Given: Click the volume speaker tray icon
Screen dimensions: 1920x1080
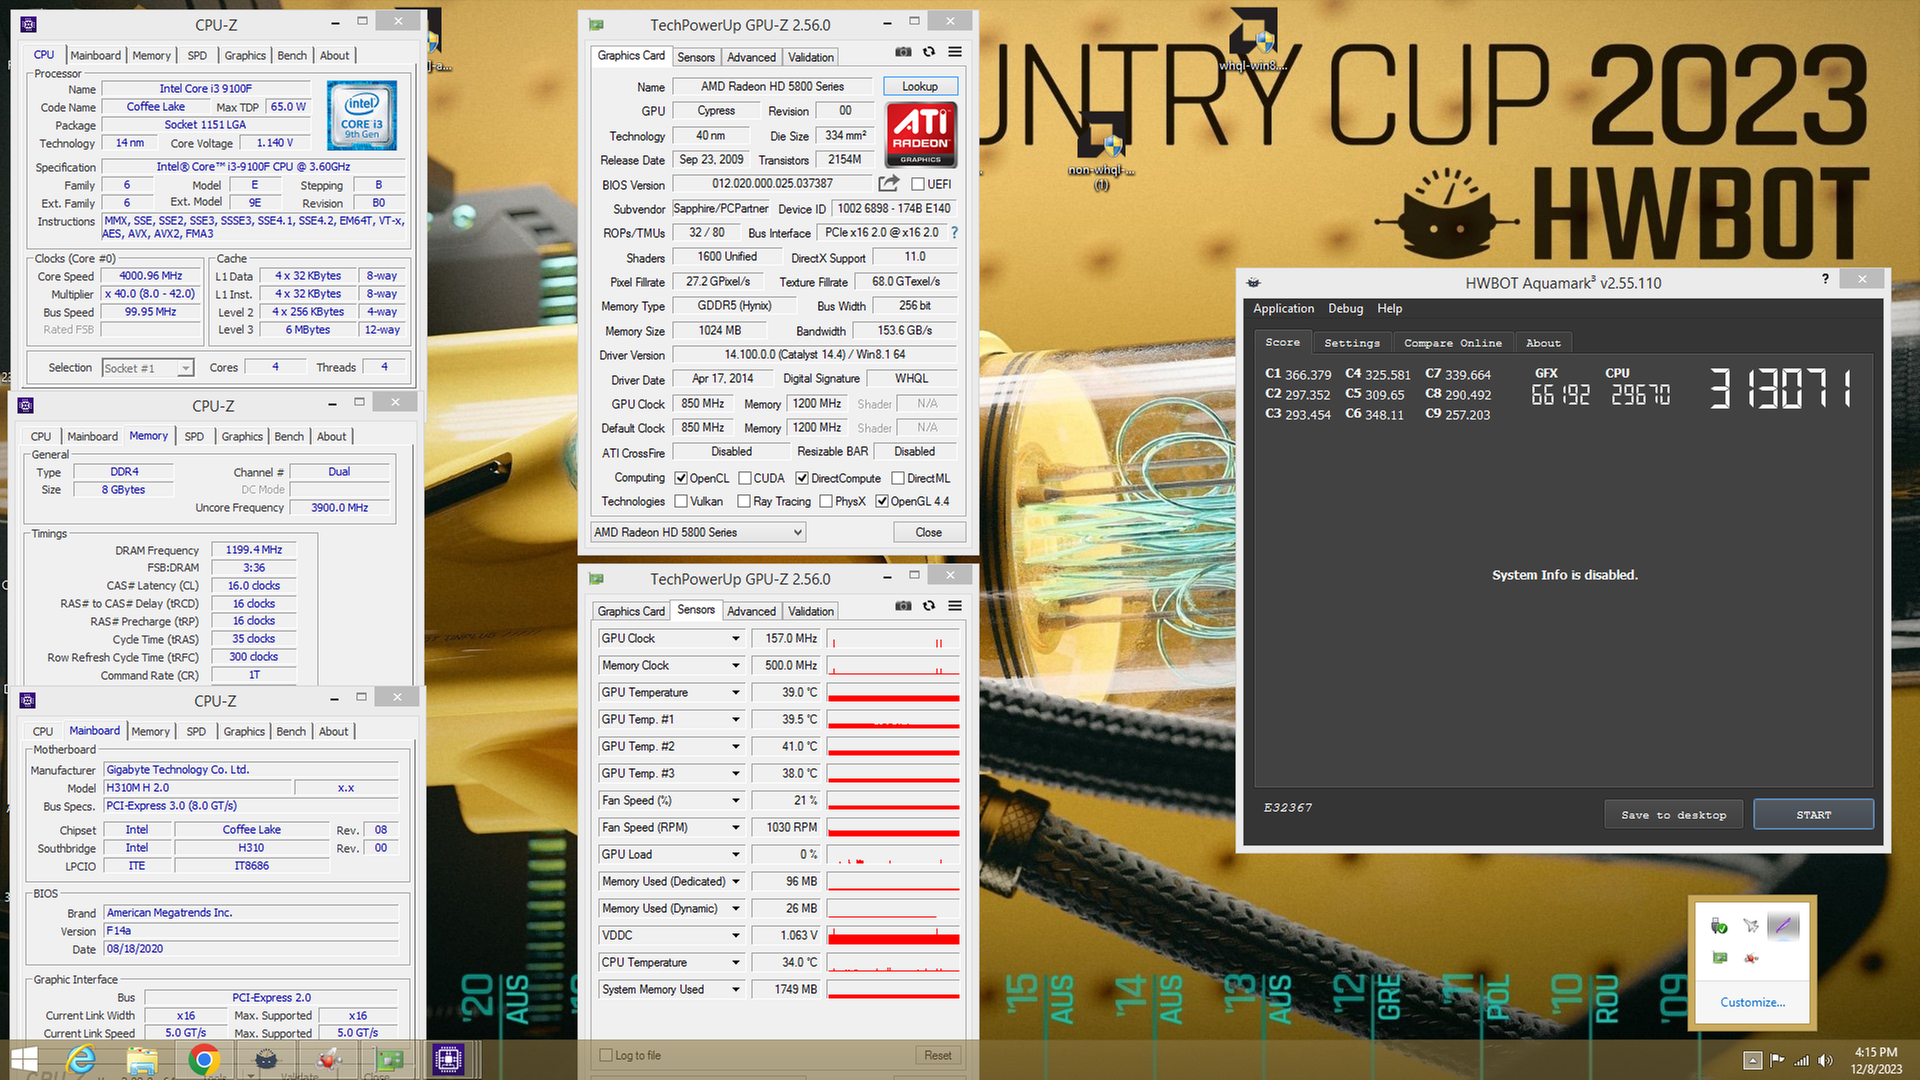Looking at the screenshot, I should pyautogui.click(x=1825, y=1060).
